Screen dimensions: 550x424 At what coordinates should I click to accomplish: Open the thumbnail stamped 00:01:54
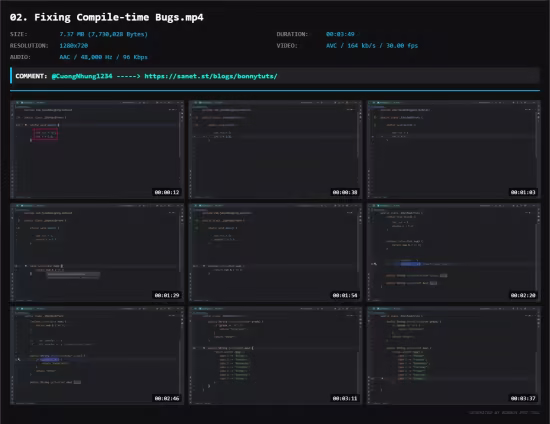[275, 253]
